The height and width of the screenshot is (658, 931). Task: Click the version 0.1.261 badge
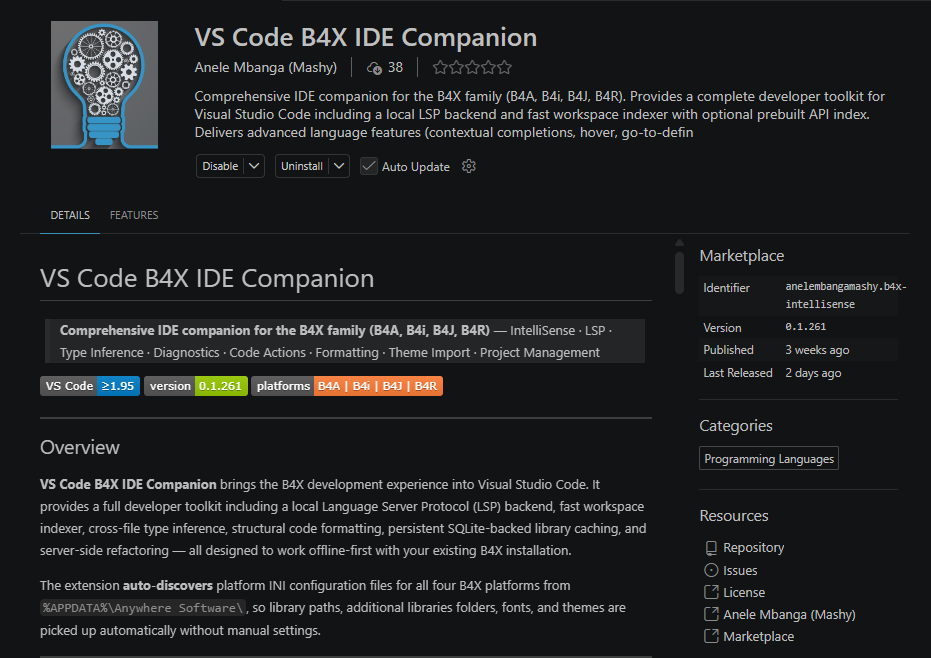click(195, 386)
